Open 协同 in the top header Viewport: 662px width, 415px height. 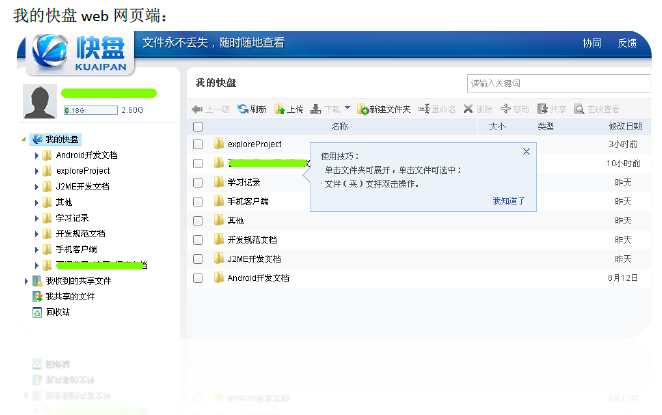[592, 43]
